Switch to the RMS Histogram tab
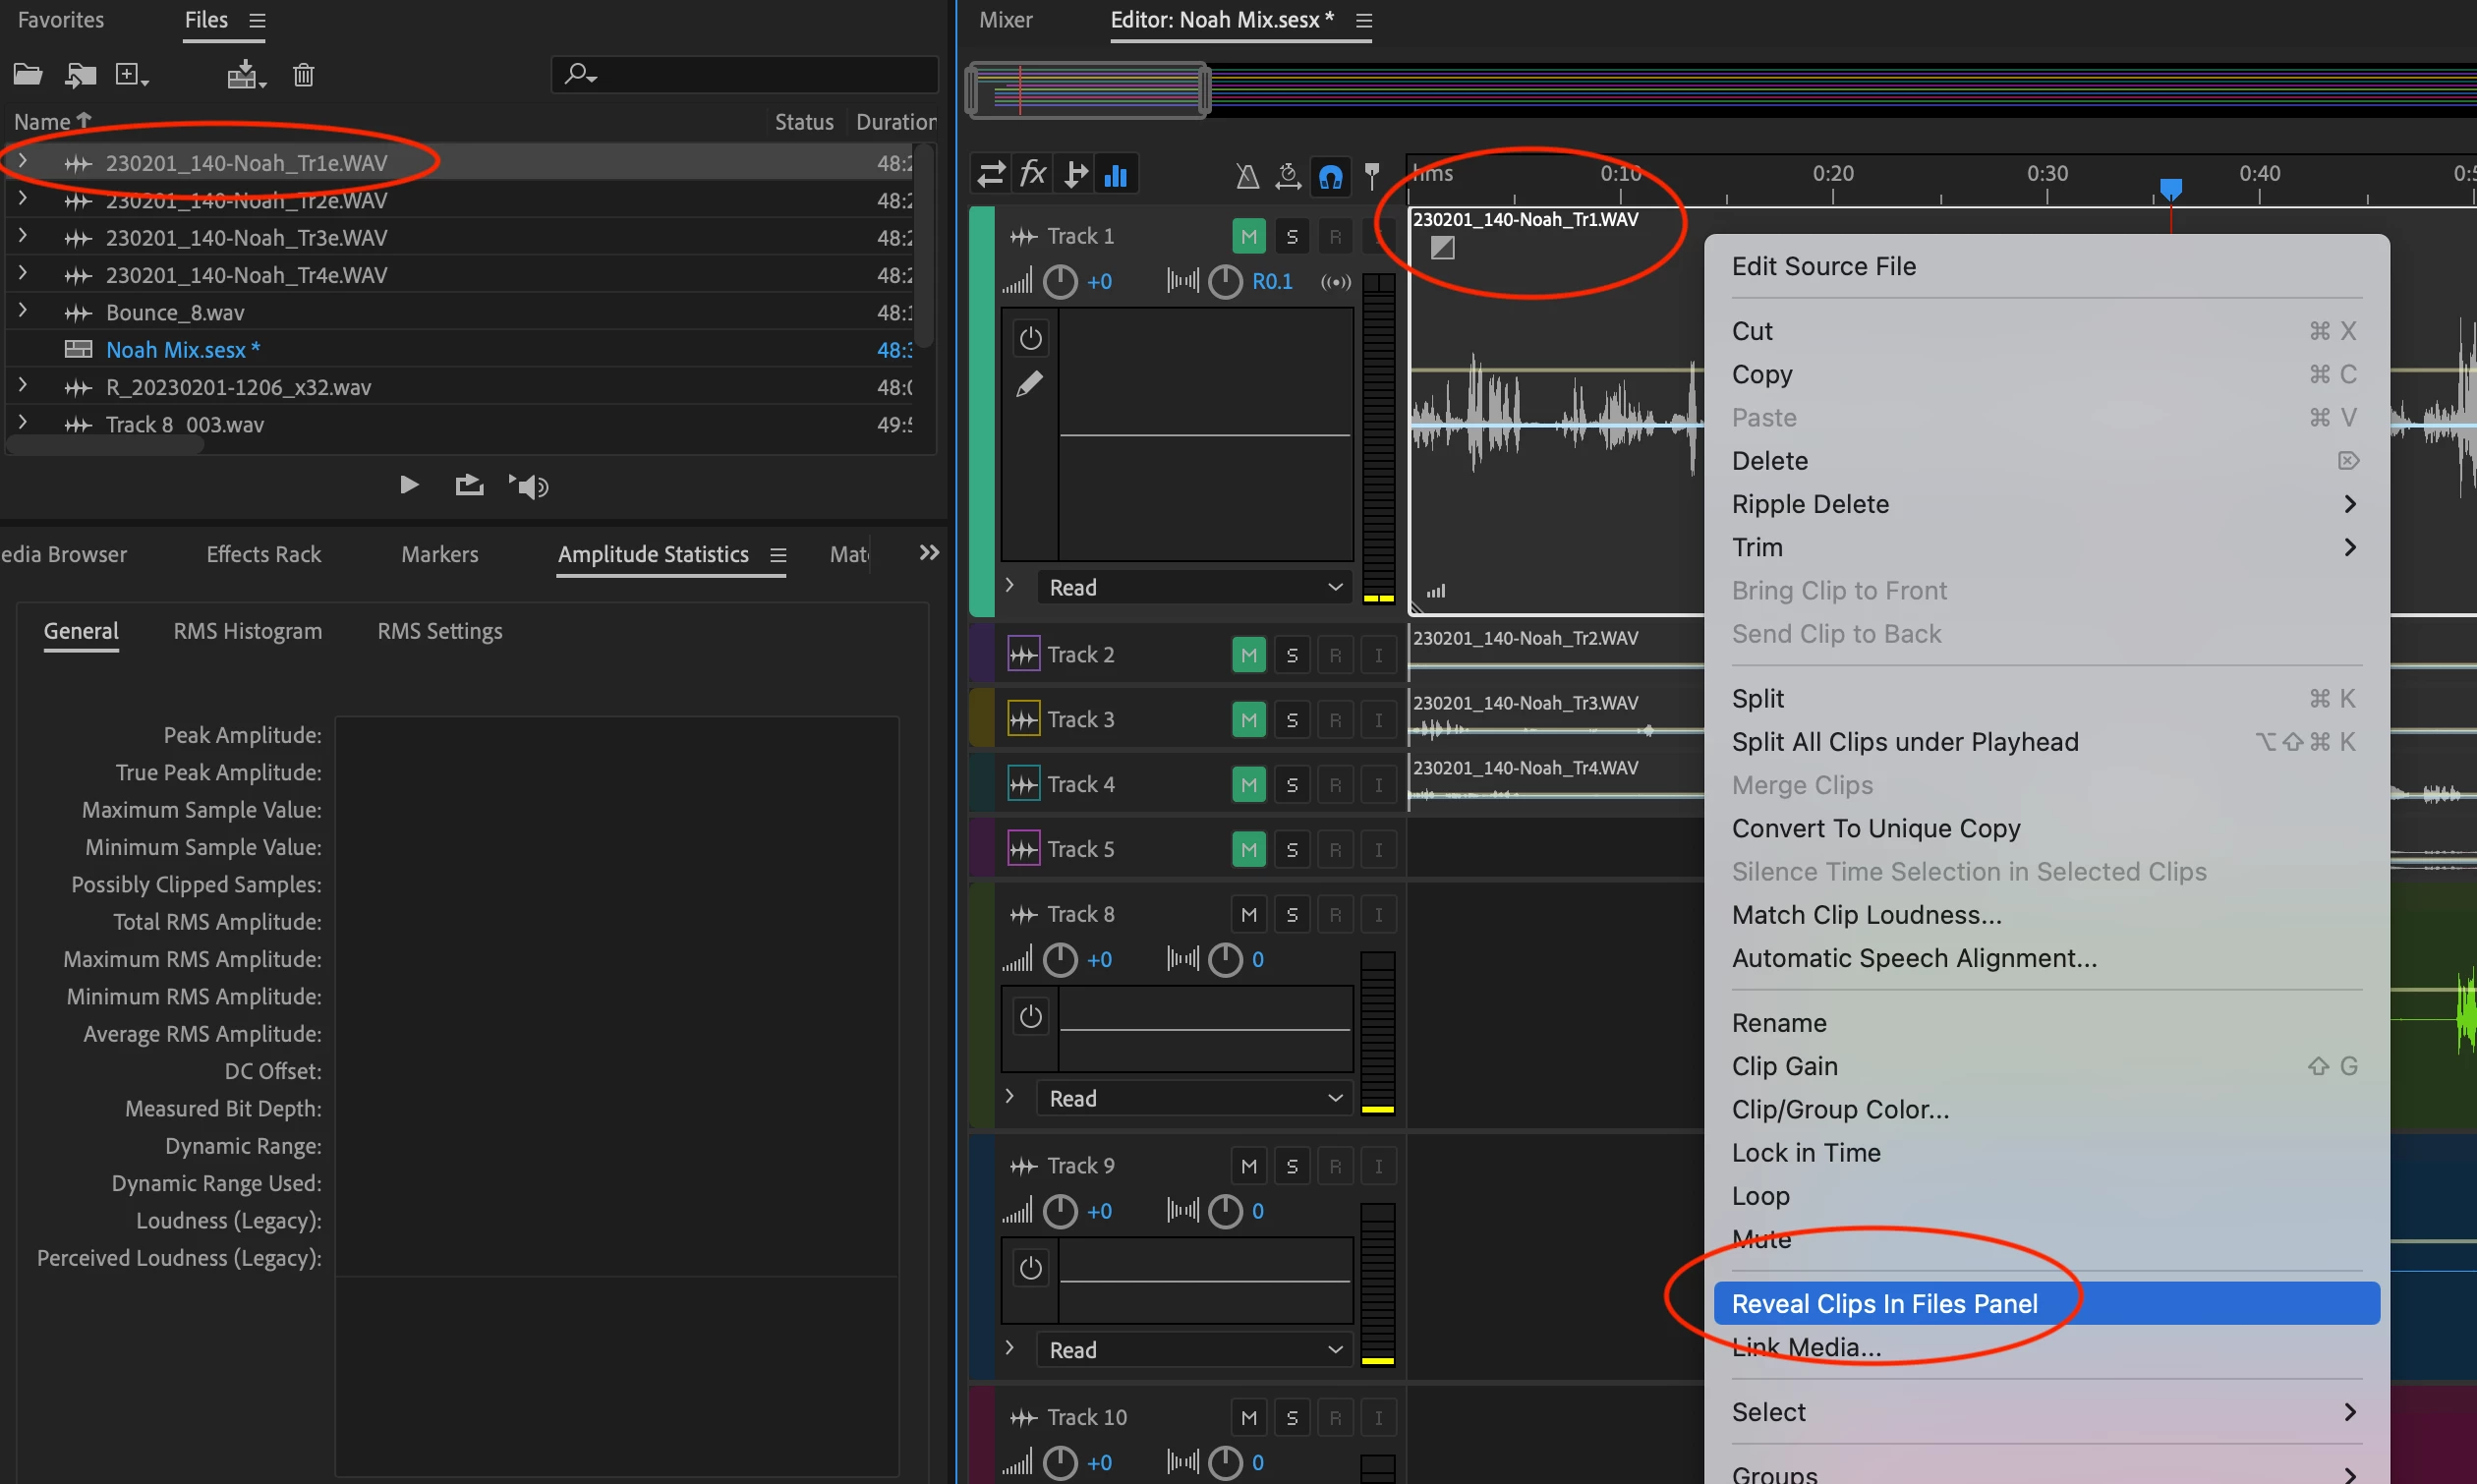The image size is (2477, 1484). click(247, 630)
